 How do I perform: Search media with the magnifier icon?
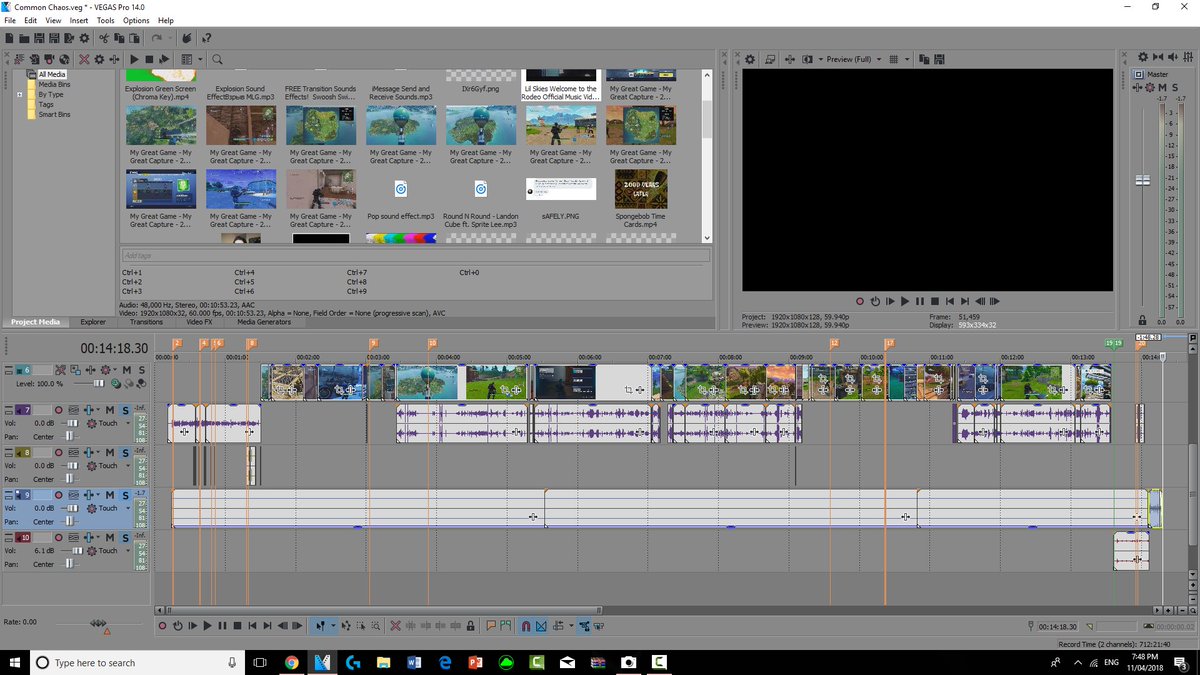pos(217,59)
